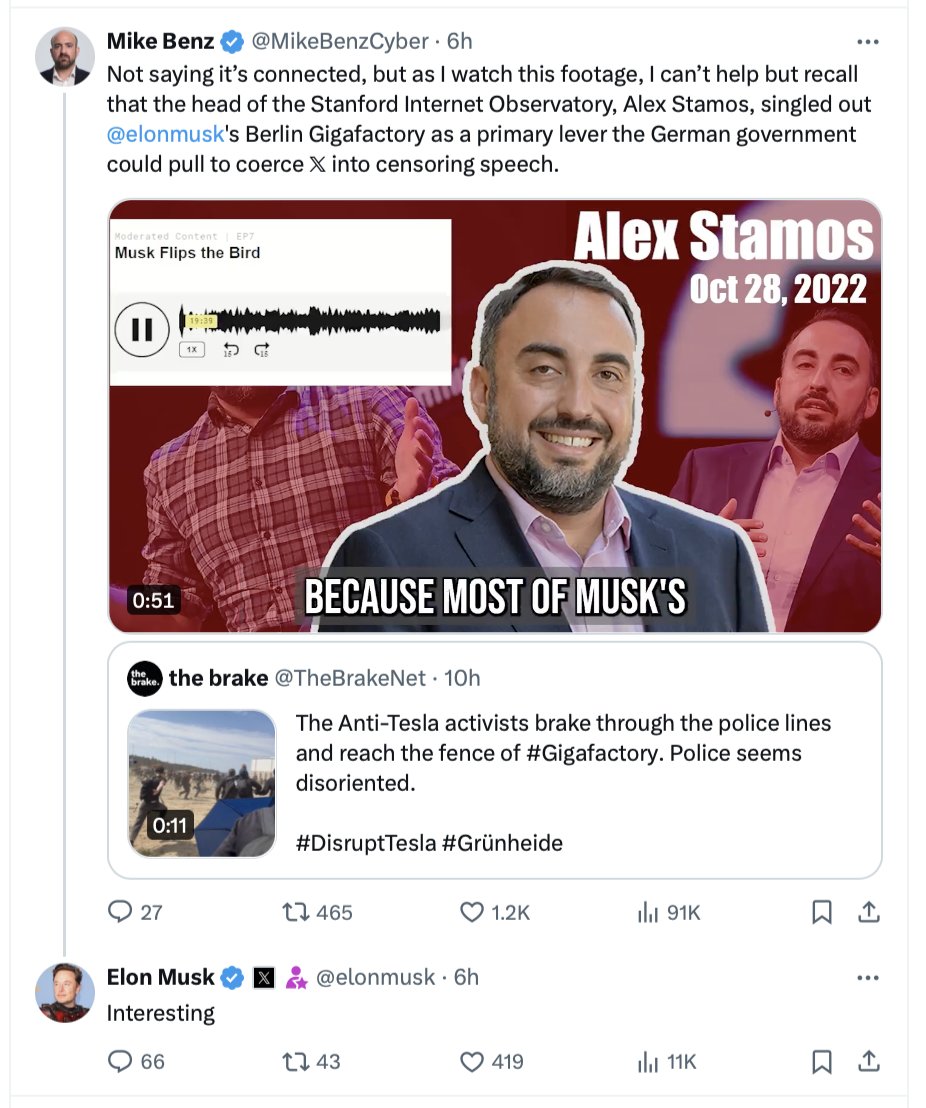Like Mike Benz's tweet with 1.2K likes
The width and height of the screenshot is (926, 1108).
click(x=494, y=912)
